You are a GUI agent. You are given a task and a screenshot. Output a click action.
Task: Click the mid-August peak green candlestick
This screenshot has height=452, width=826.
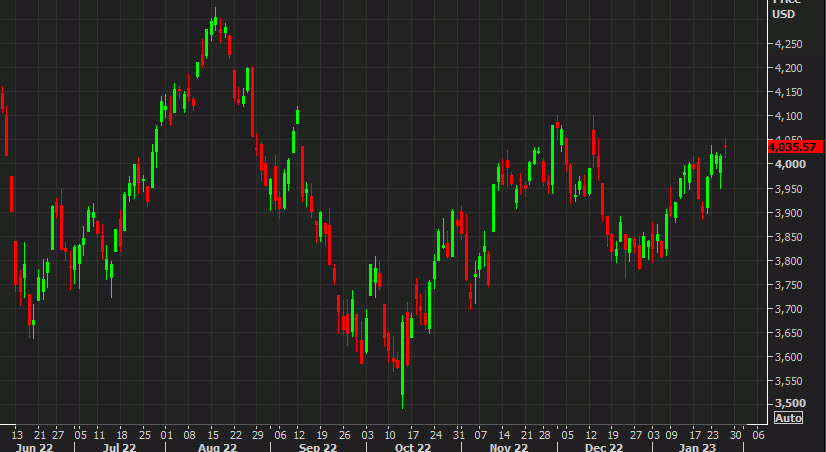point(215,19)
